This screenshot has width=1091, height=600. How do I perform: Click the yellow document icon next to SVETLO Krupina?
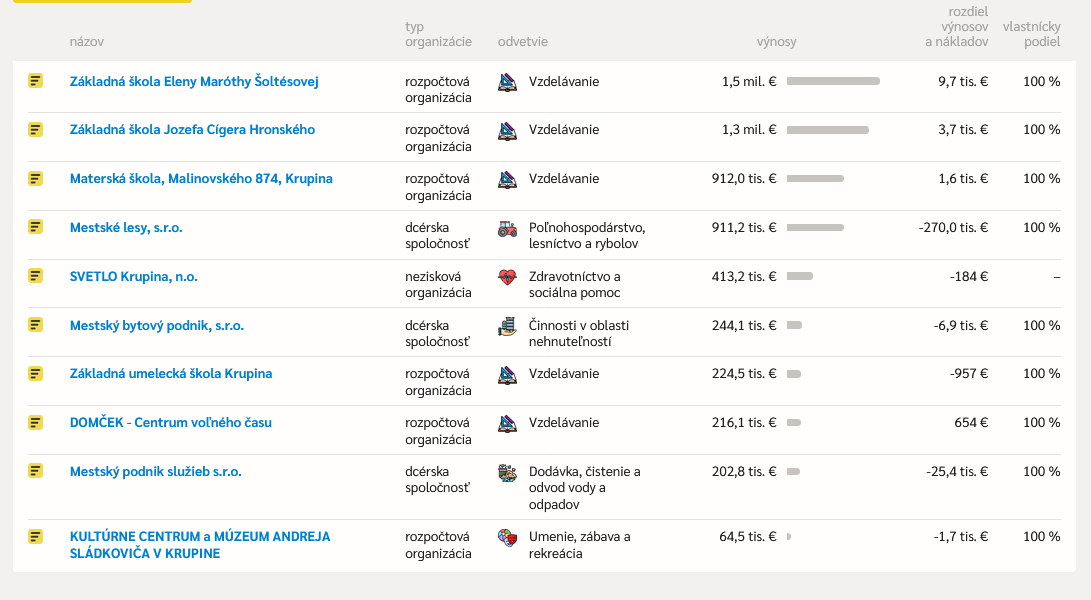pyautogui.click(x=35, y=276)
